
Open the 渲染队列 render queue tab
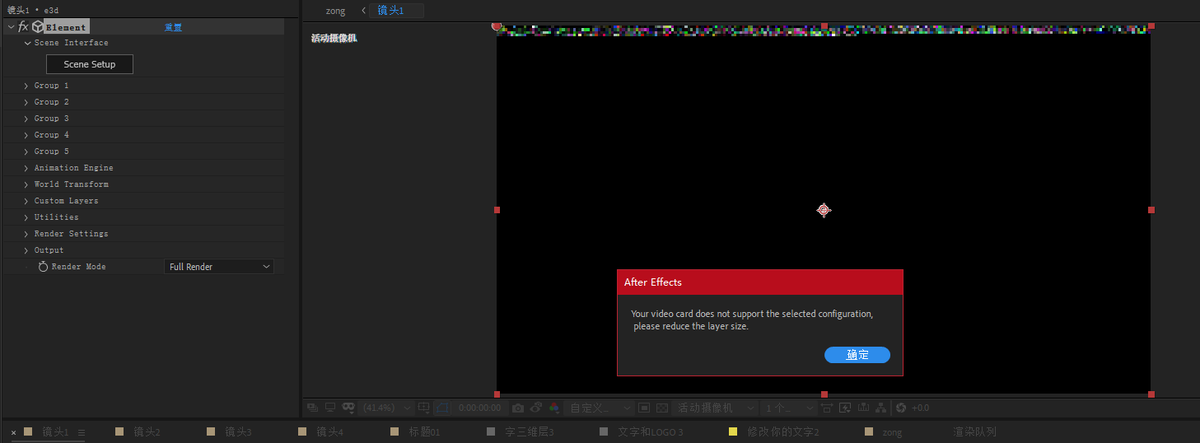click(974, 432)
